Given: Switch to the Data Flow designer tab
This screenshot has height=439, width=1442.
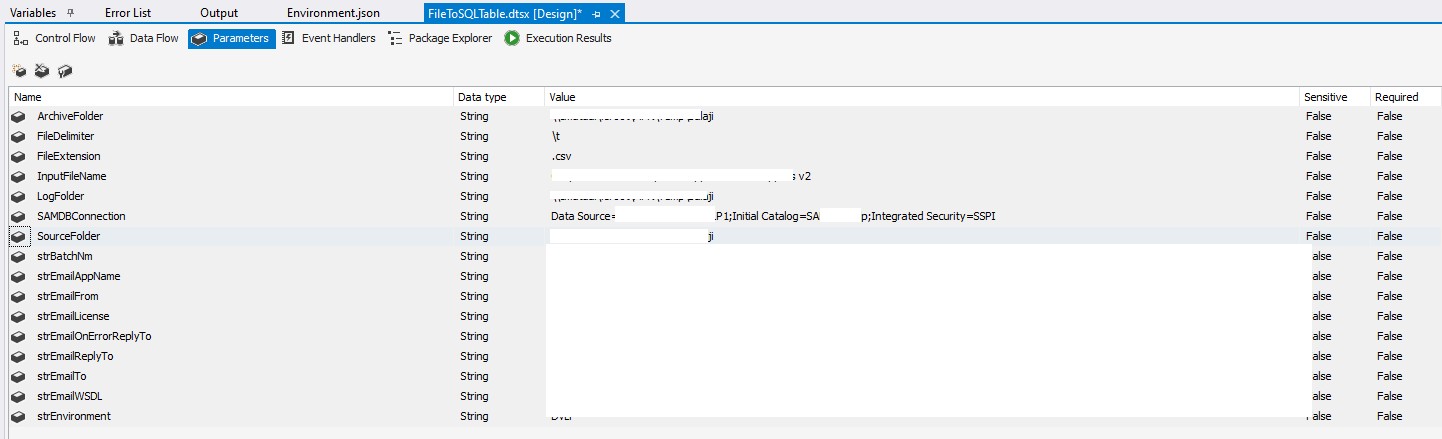Looking at the screenshot, I should tap(143, 38).
